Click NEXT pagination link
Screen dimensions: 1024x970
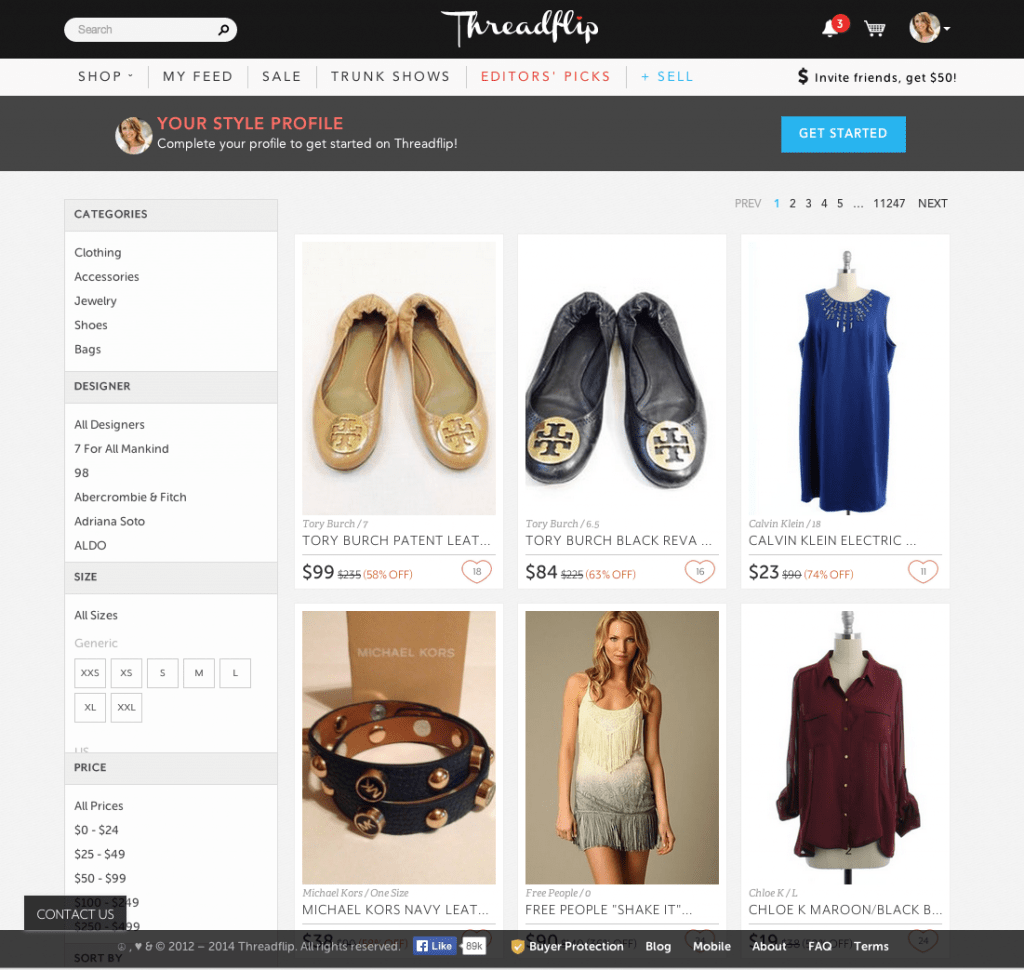point(933,203)
